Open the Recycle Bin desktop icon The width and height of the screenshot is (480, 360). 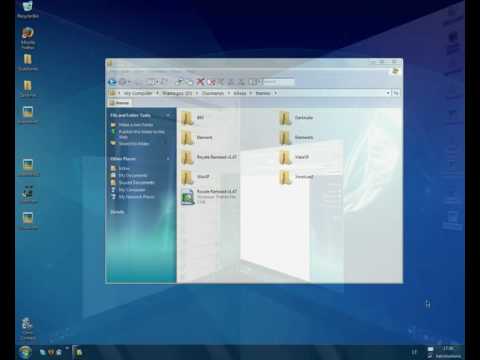[28, 9]
